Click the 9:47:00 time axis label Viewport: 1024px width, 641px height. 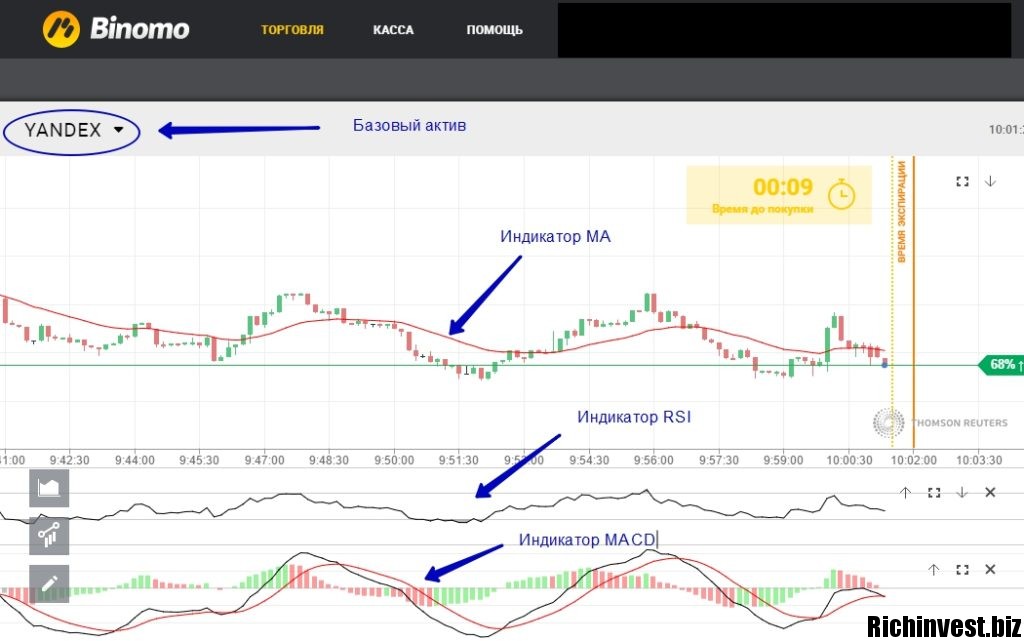pos(264,460)
